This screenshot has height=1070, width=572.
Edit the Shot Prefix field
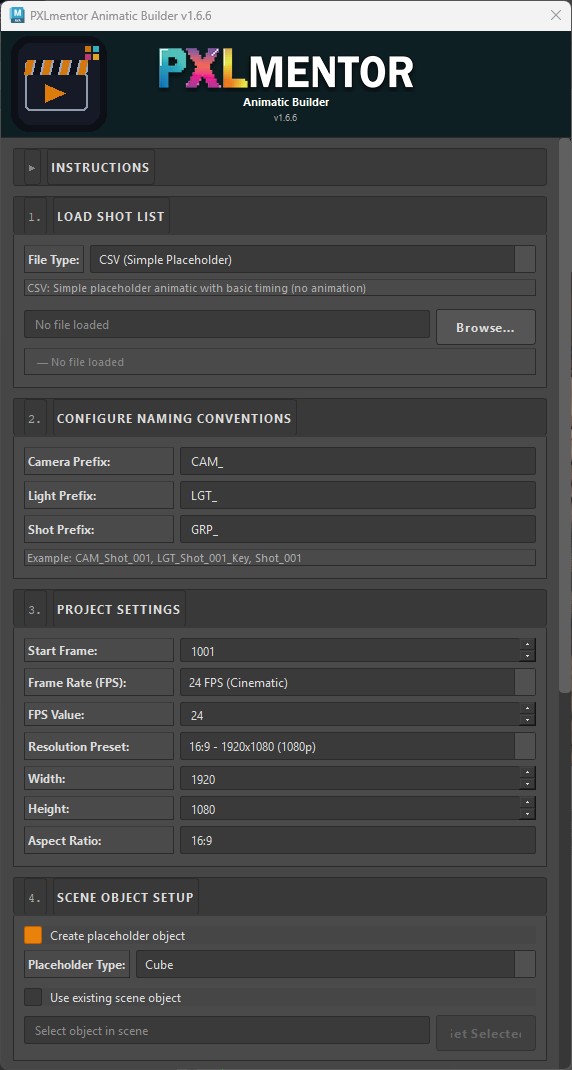pyautogui.click(x=358, y=529)
